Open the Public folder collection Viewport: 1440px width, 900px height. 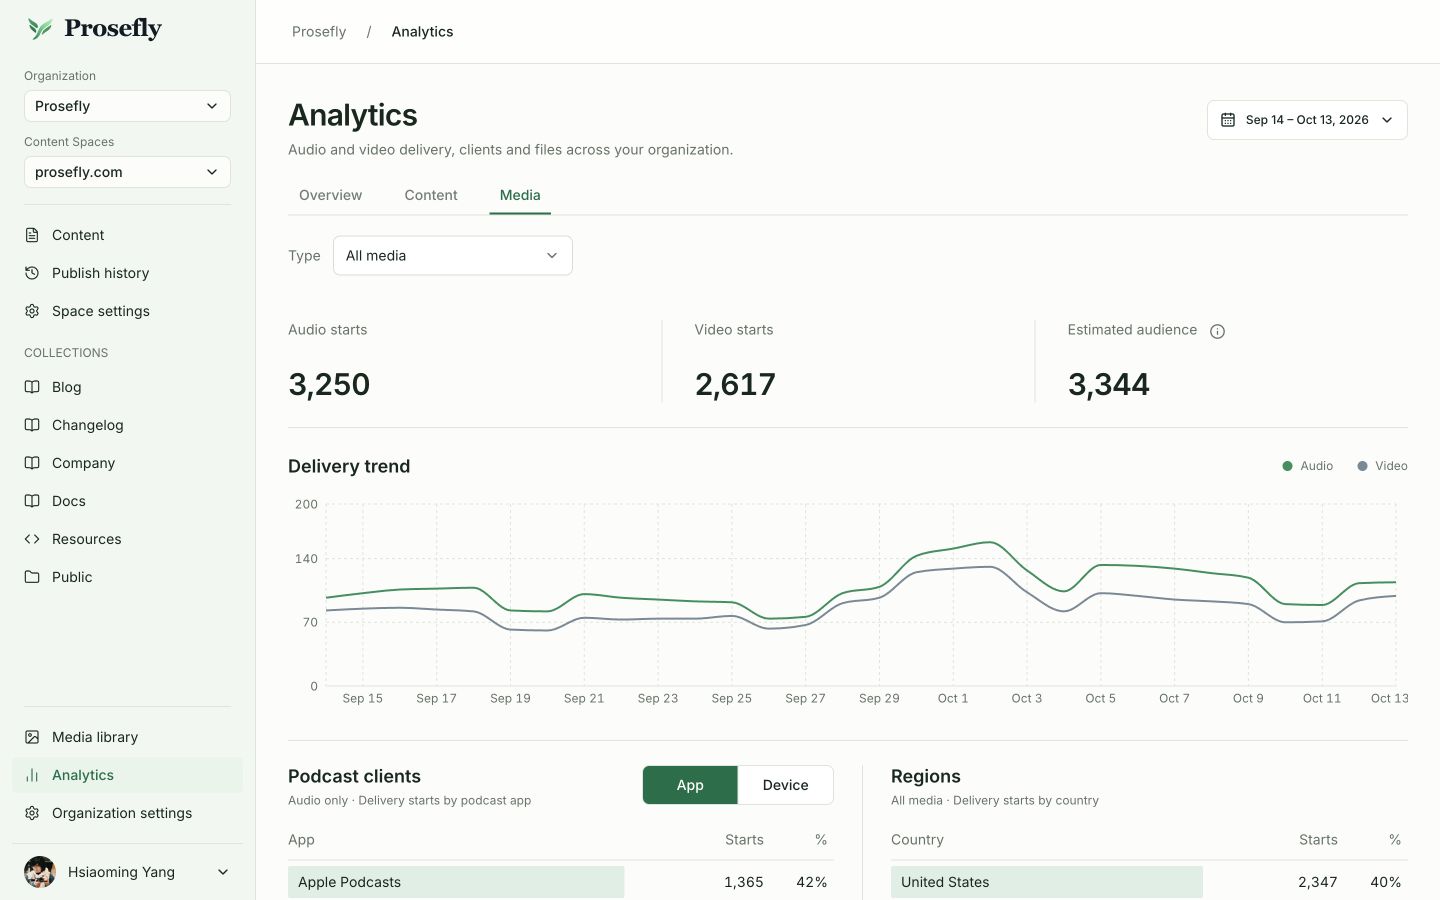[x=127, y=577]
